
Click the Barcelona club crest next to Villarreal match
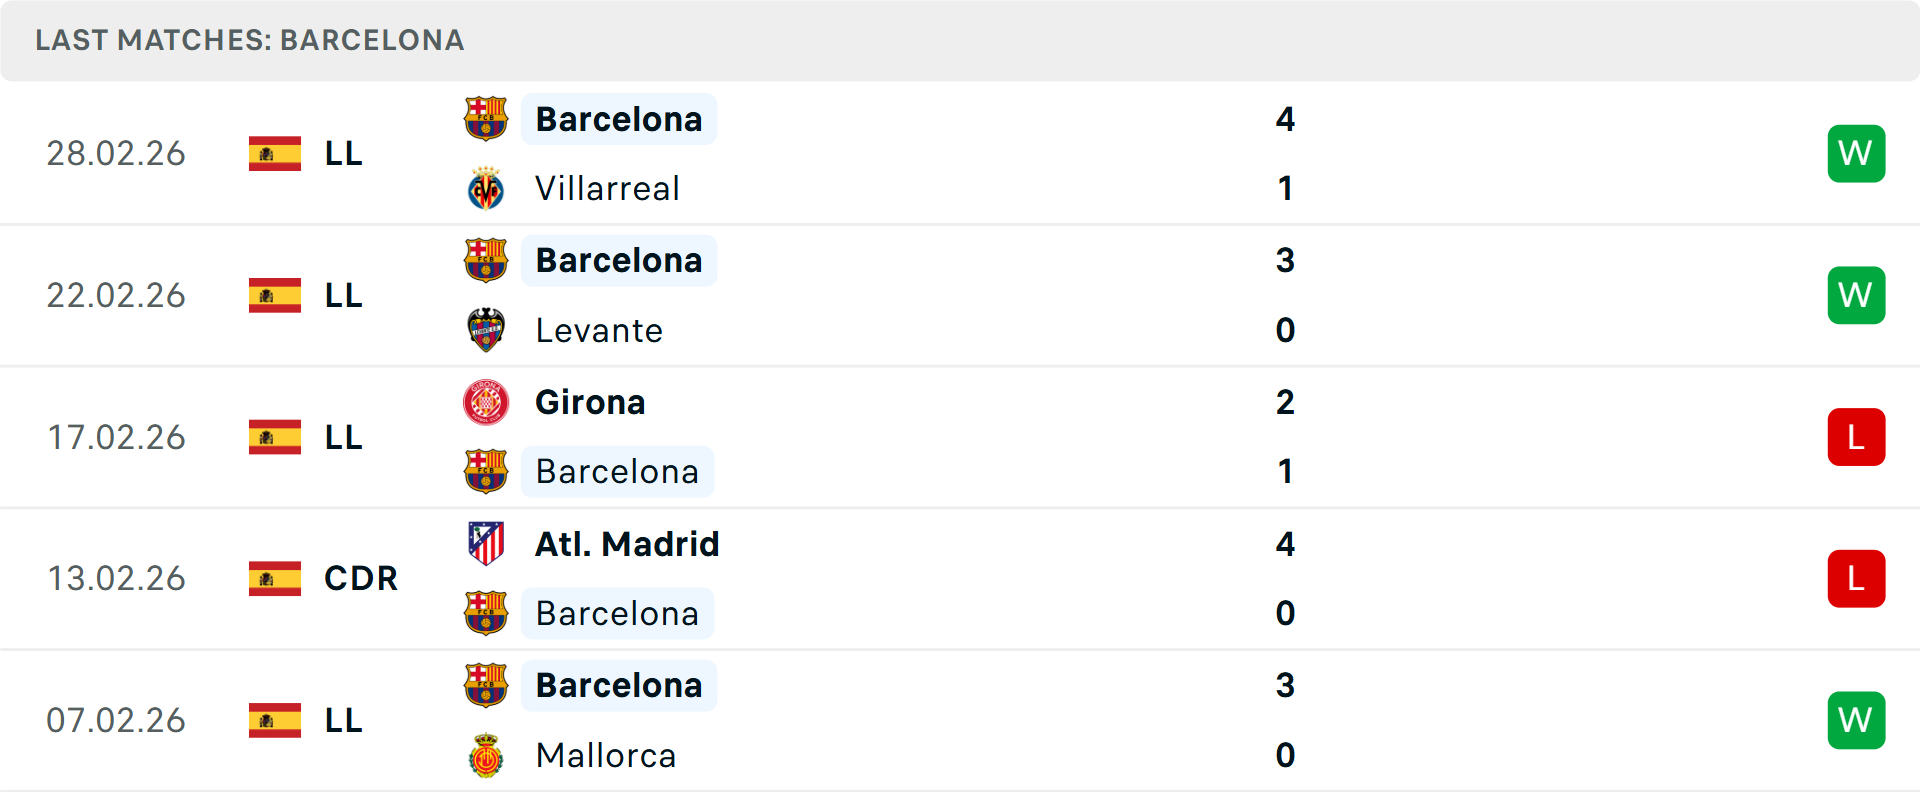pyautogui.click(x=486, y=118)
